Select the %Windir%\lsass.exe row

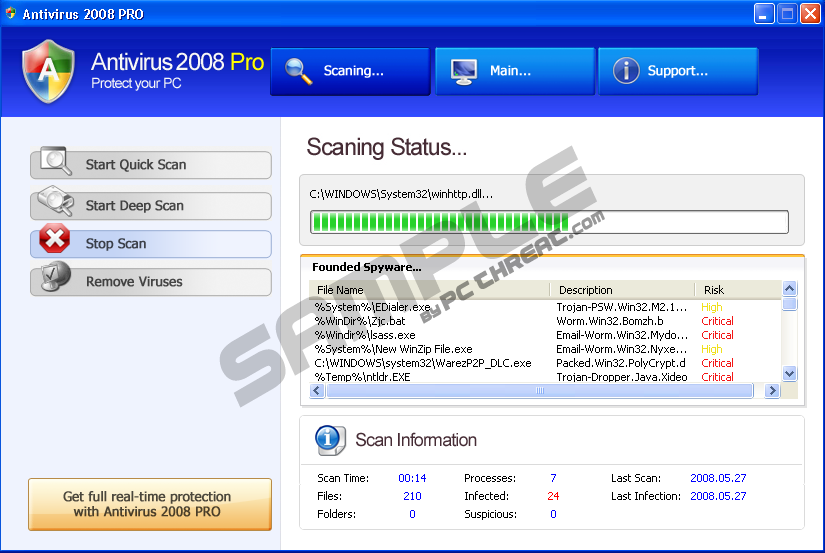(x=545, y=335)
